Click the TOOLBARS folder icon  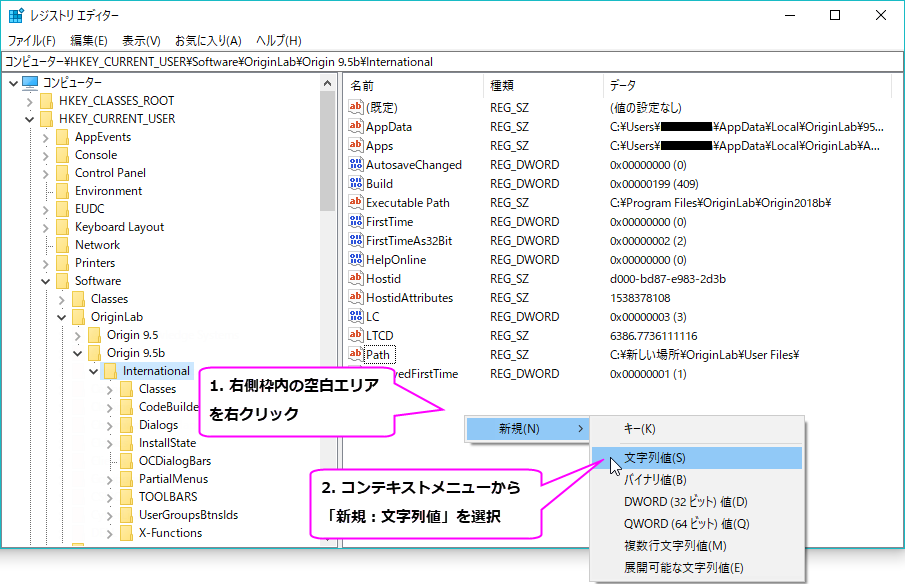pyautogui.click(x=126, y=497)
